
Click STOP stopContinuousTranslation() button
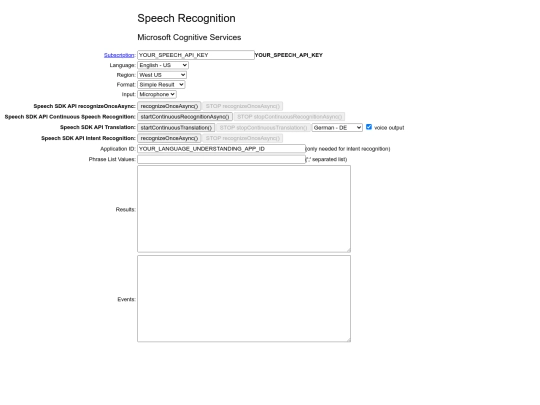(263, 127)
